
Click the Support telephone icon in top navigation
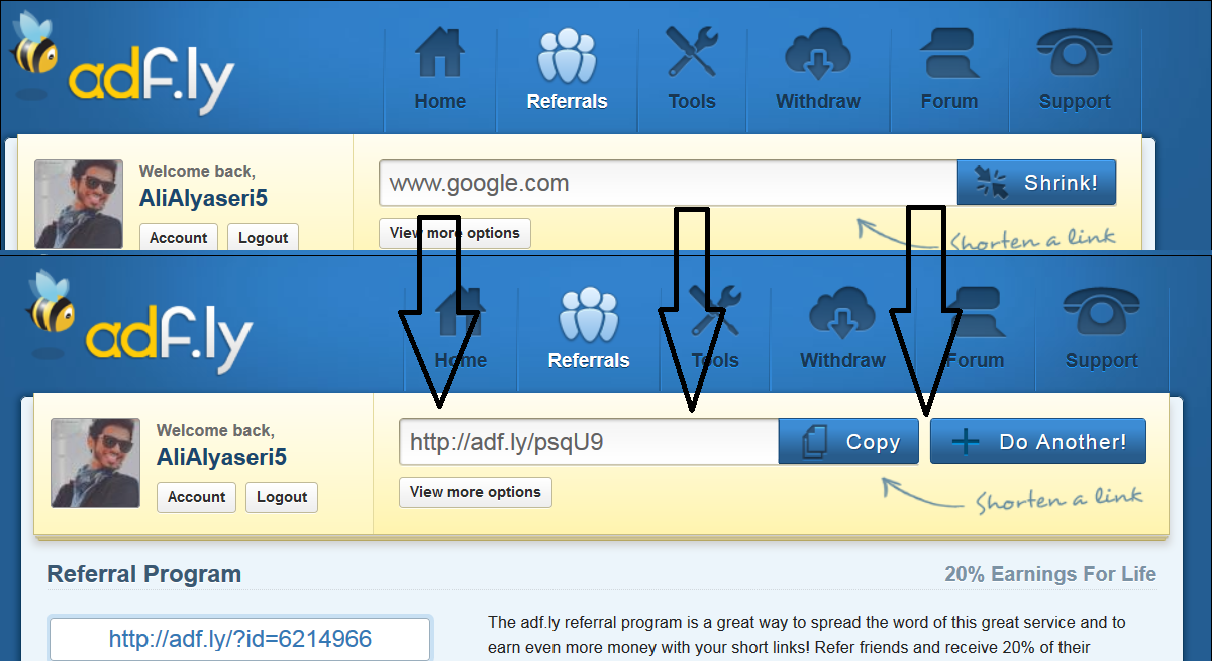coord(1075,53)
